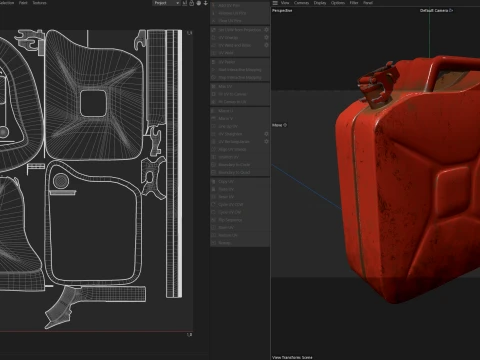Run the UV Straighten command
This screenshot has width=480, height=360.
(237, 134)
